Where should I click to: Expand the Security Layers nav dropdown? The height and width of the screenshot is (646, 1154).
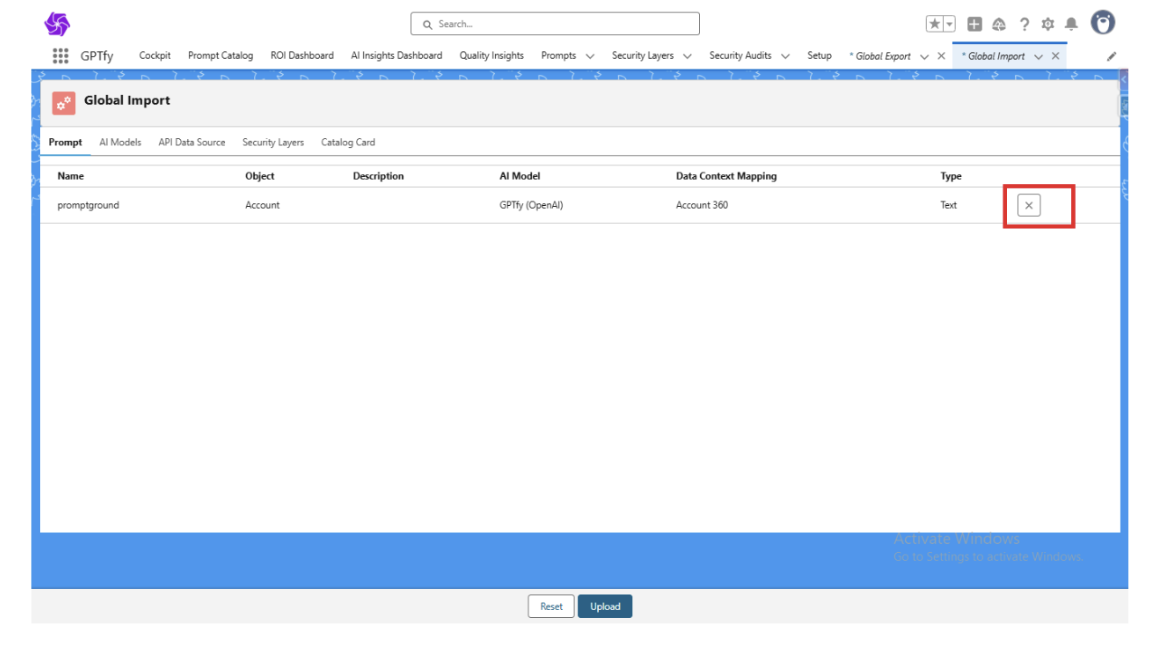point(687,56)
